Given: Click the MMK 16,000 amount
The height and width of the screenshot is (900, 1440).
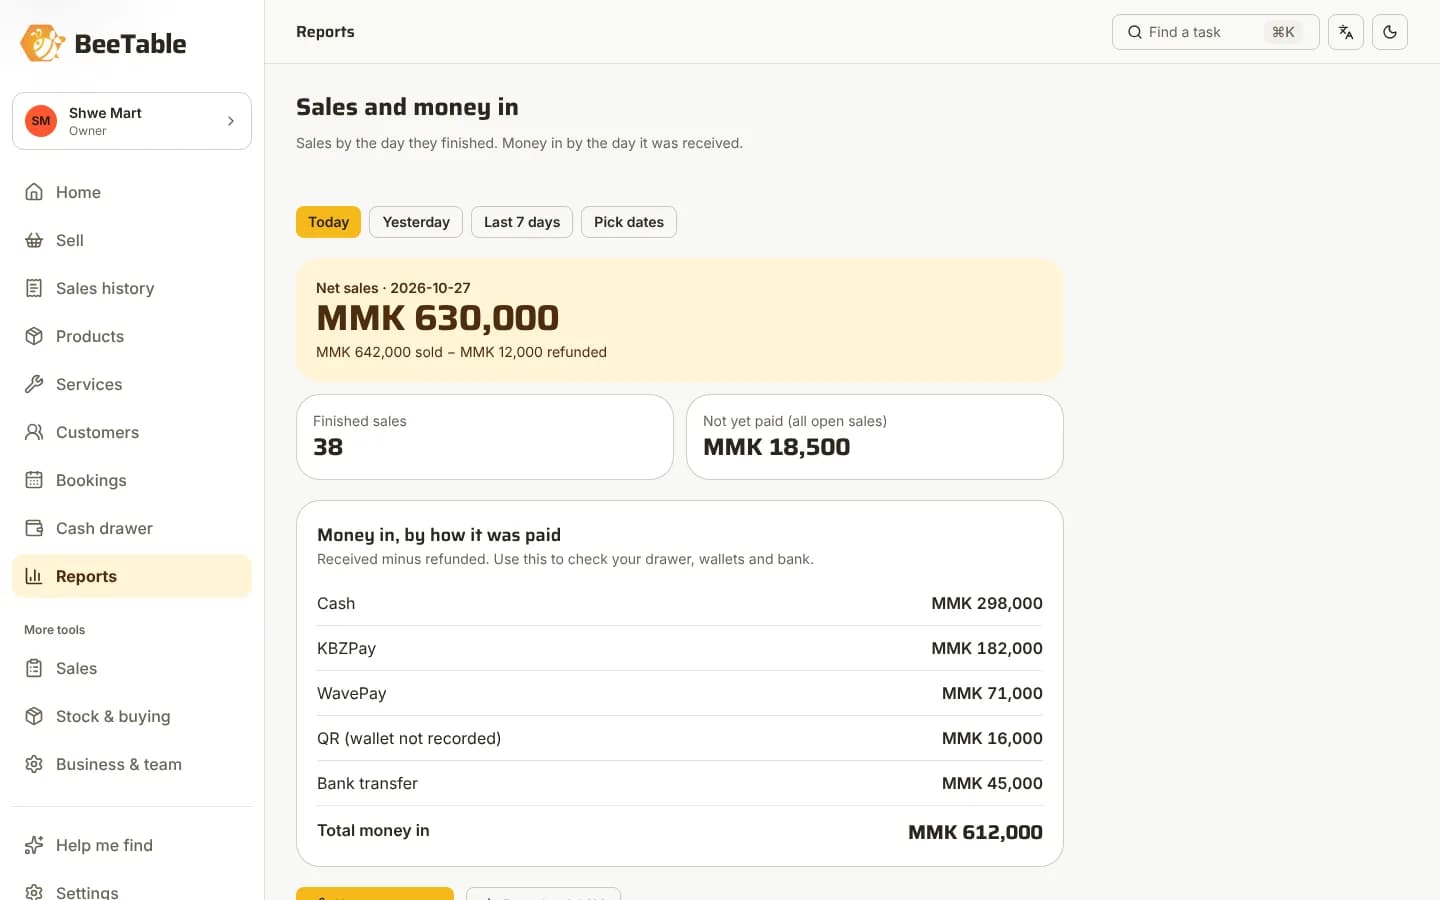Looking at the screenshot, I should tap(992, 738).
